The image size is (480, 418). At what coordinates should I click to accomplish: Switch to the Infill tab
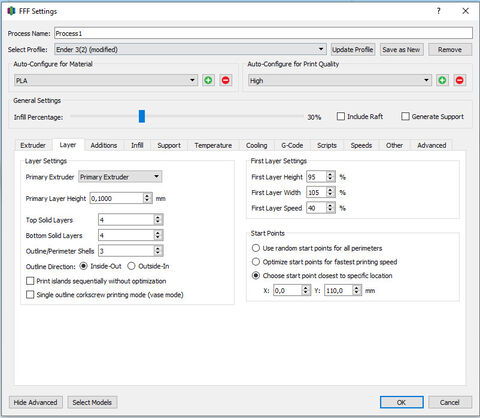click(137, 145)
